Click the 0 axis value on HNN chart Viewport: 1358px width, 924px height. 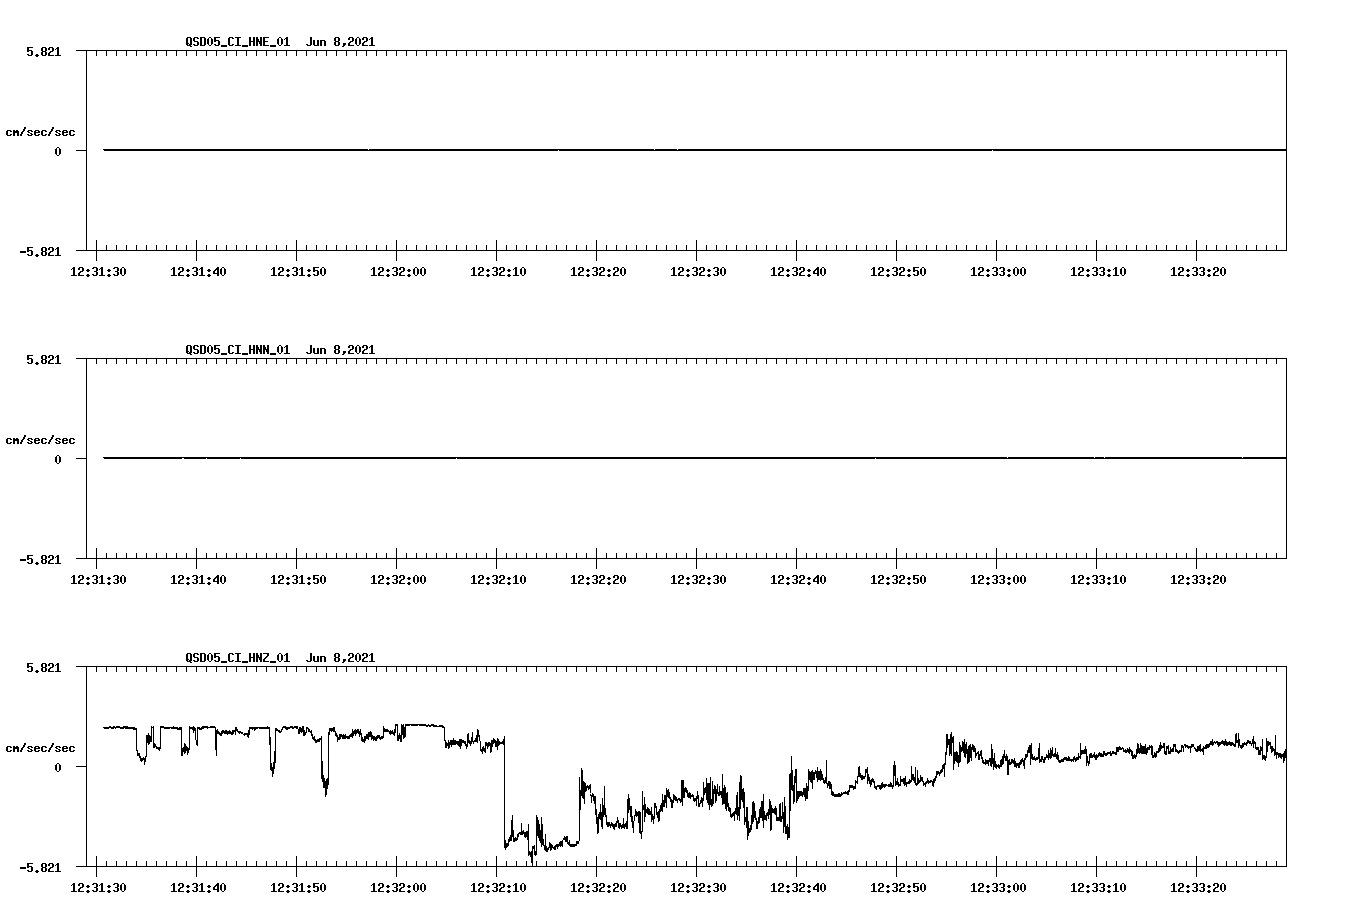click(x=58, y=459)
